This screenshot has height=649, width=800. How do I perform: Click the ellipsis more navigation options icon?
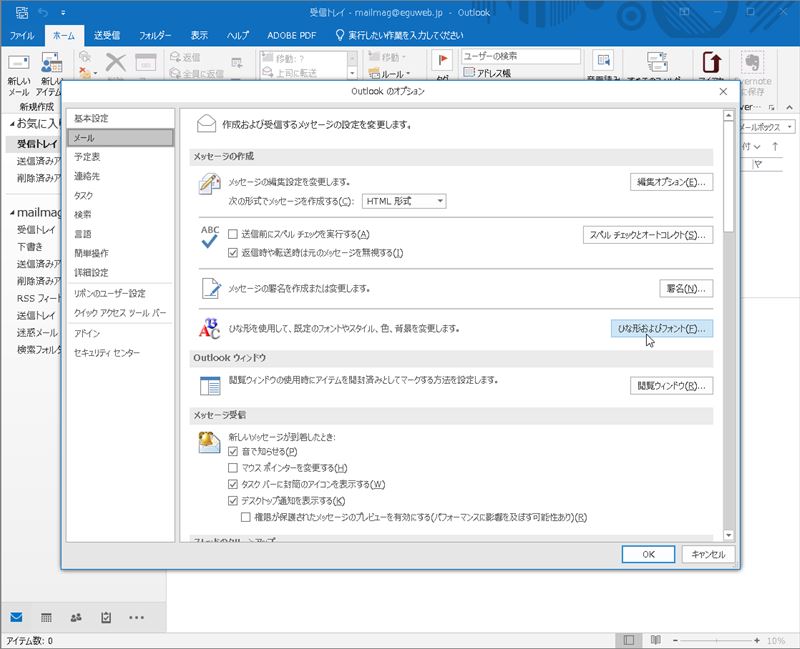click(136, 617)
